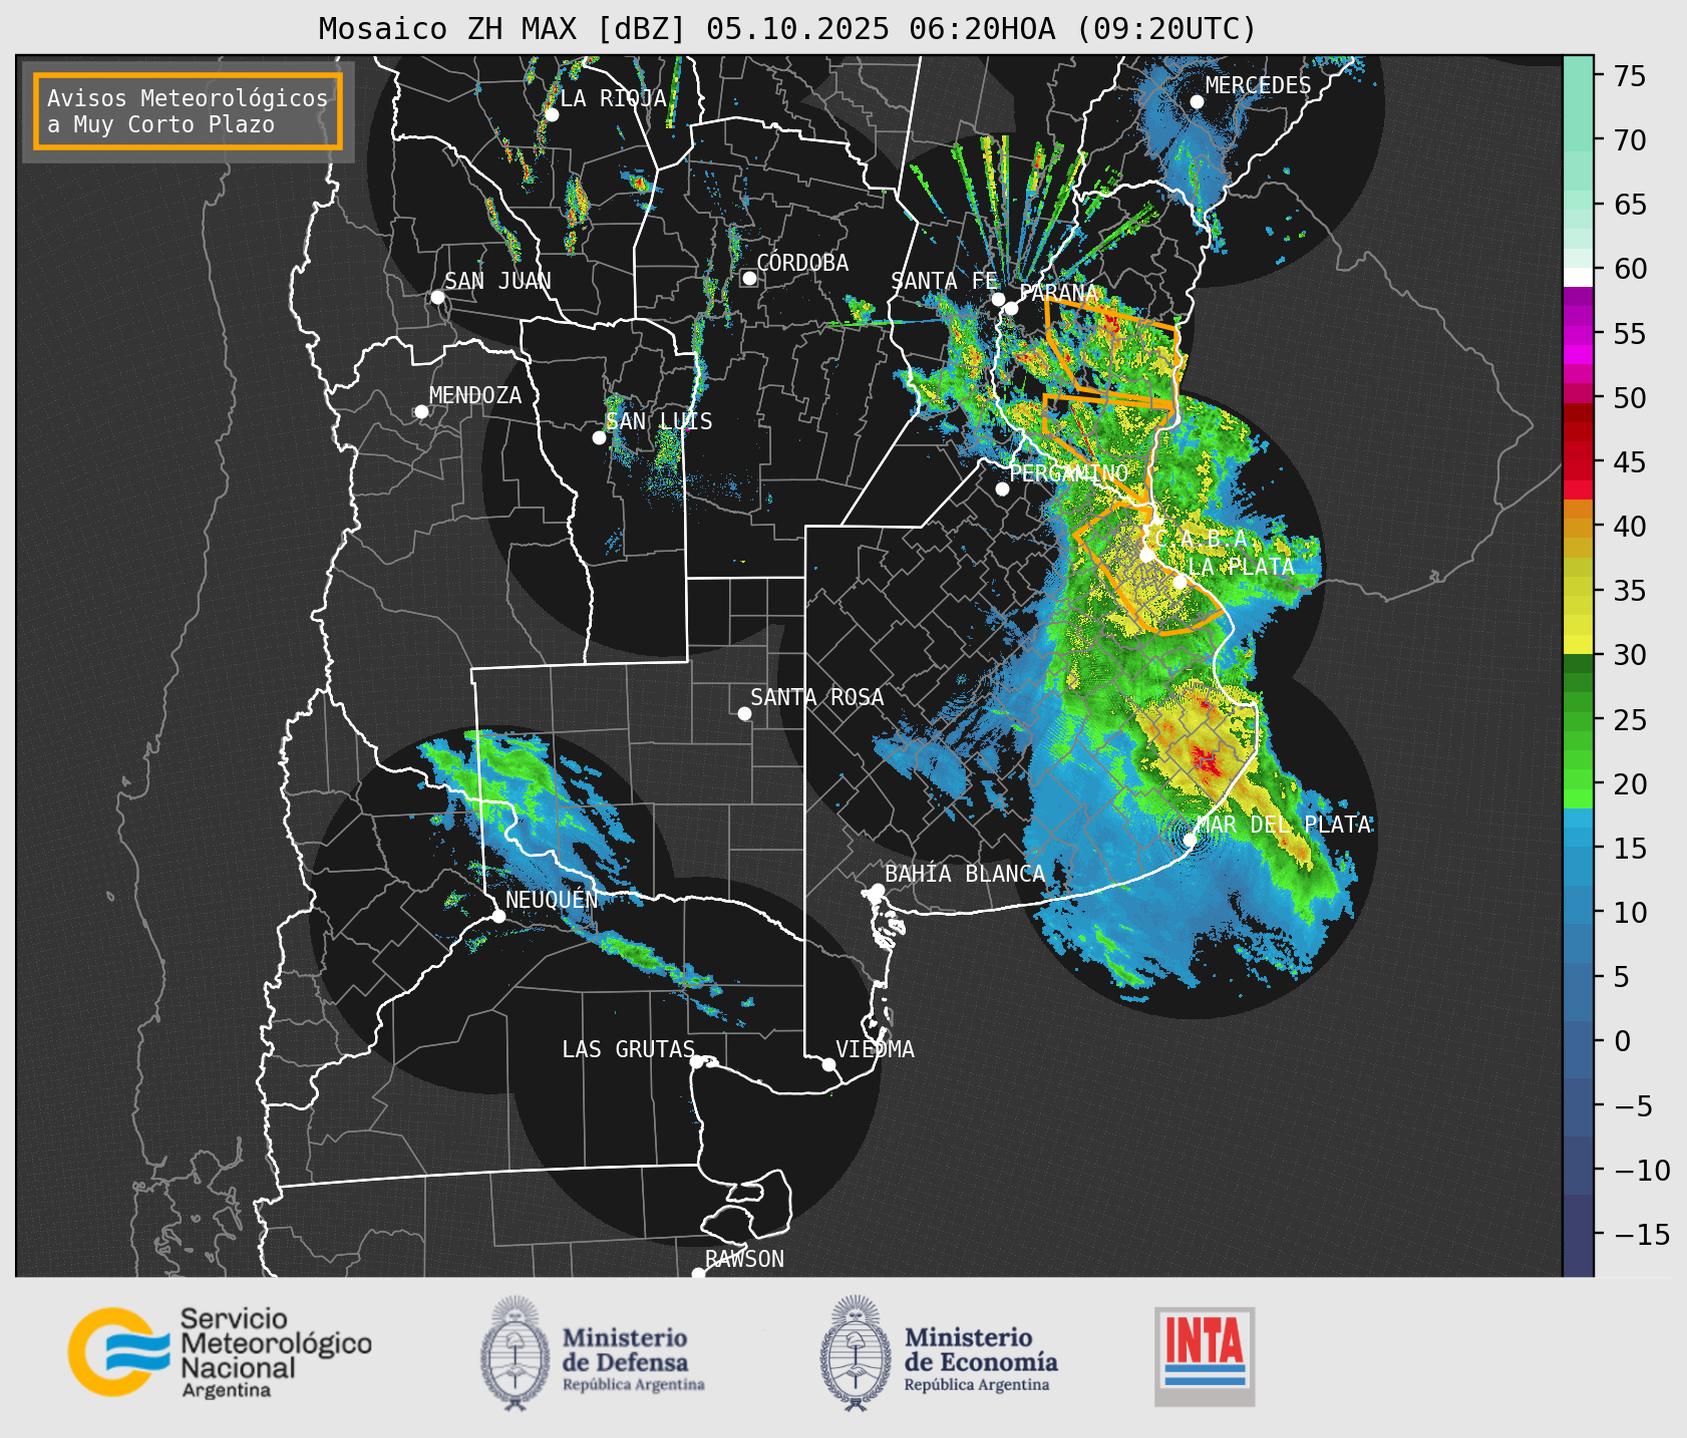Viewport: 1687px width, 1438px height.
Task: Click the orange warning polygon near La Plata
Action: [x=1150, y=570]
